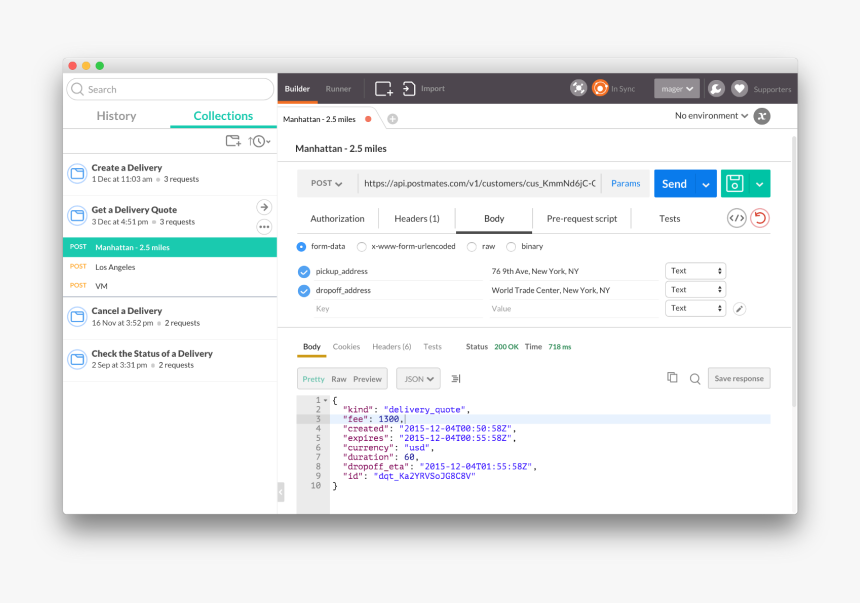Image resolution: width=860 pixels, height=603 pixels.
Task: Open Text type dropdown for dropoff_address
Action: click(x=695, y=290)
